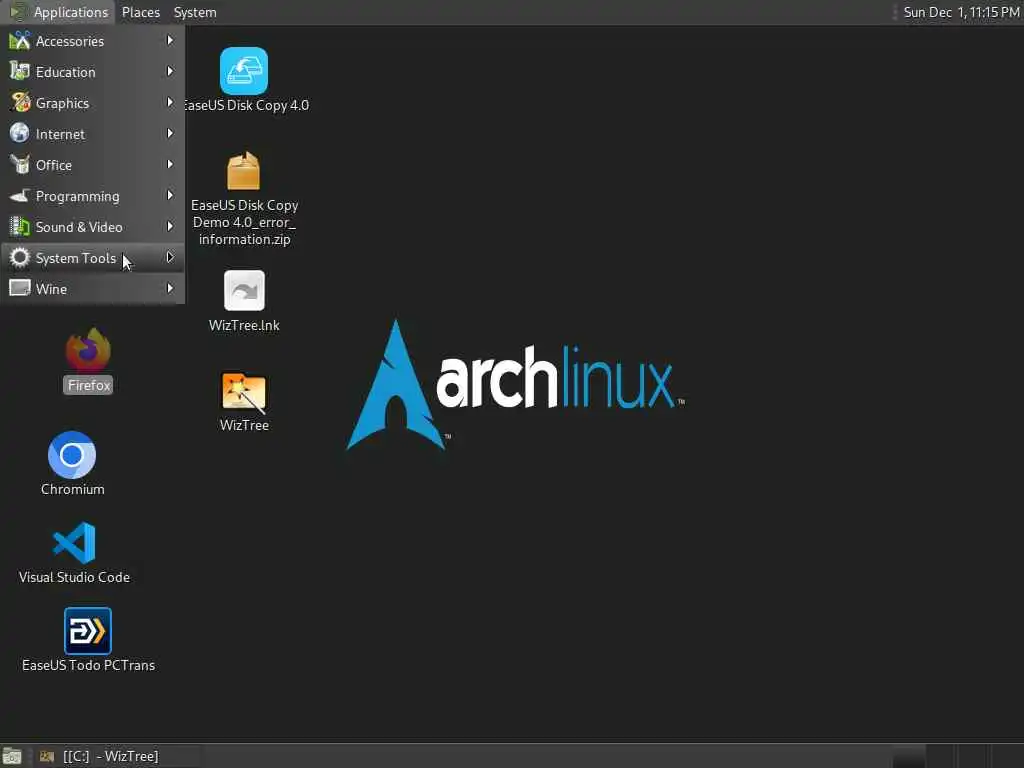Open Education submenu entry
Viewport: 1024px width, 768px height.
(93, 72)
